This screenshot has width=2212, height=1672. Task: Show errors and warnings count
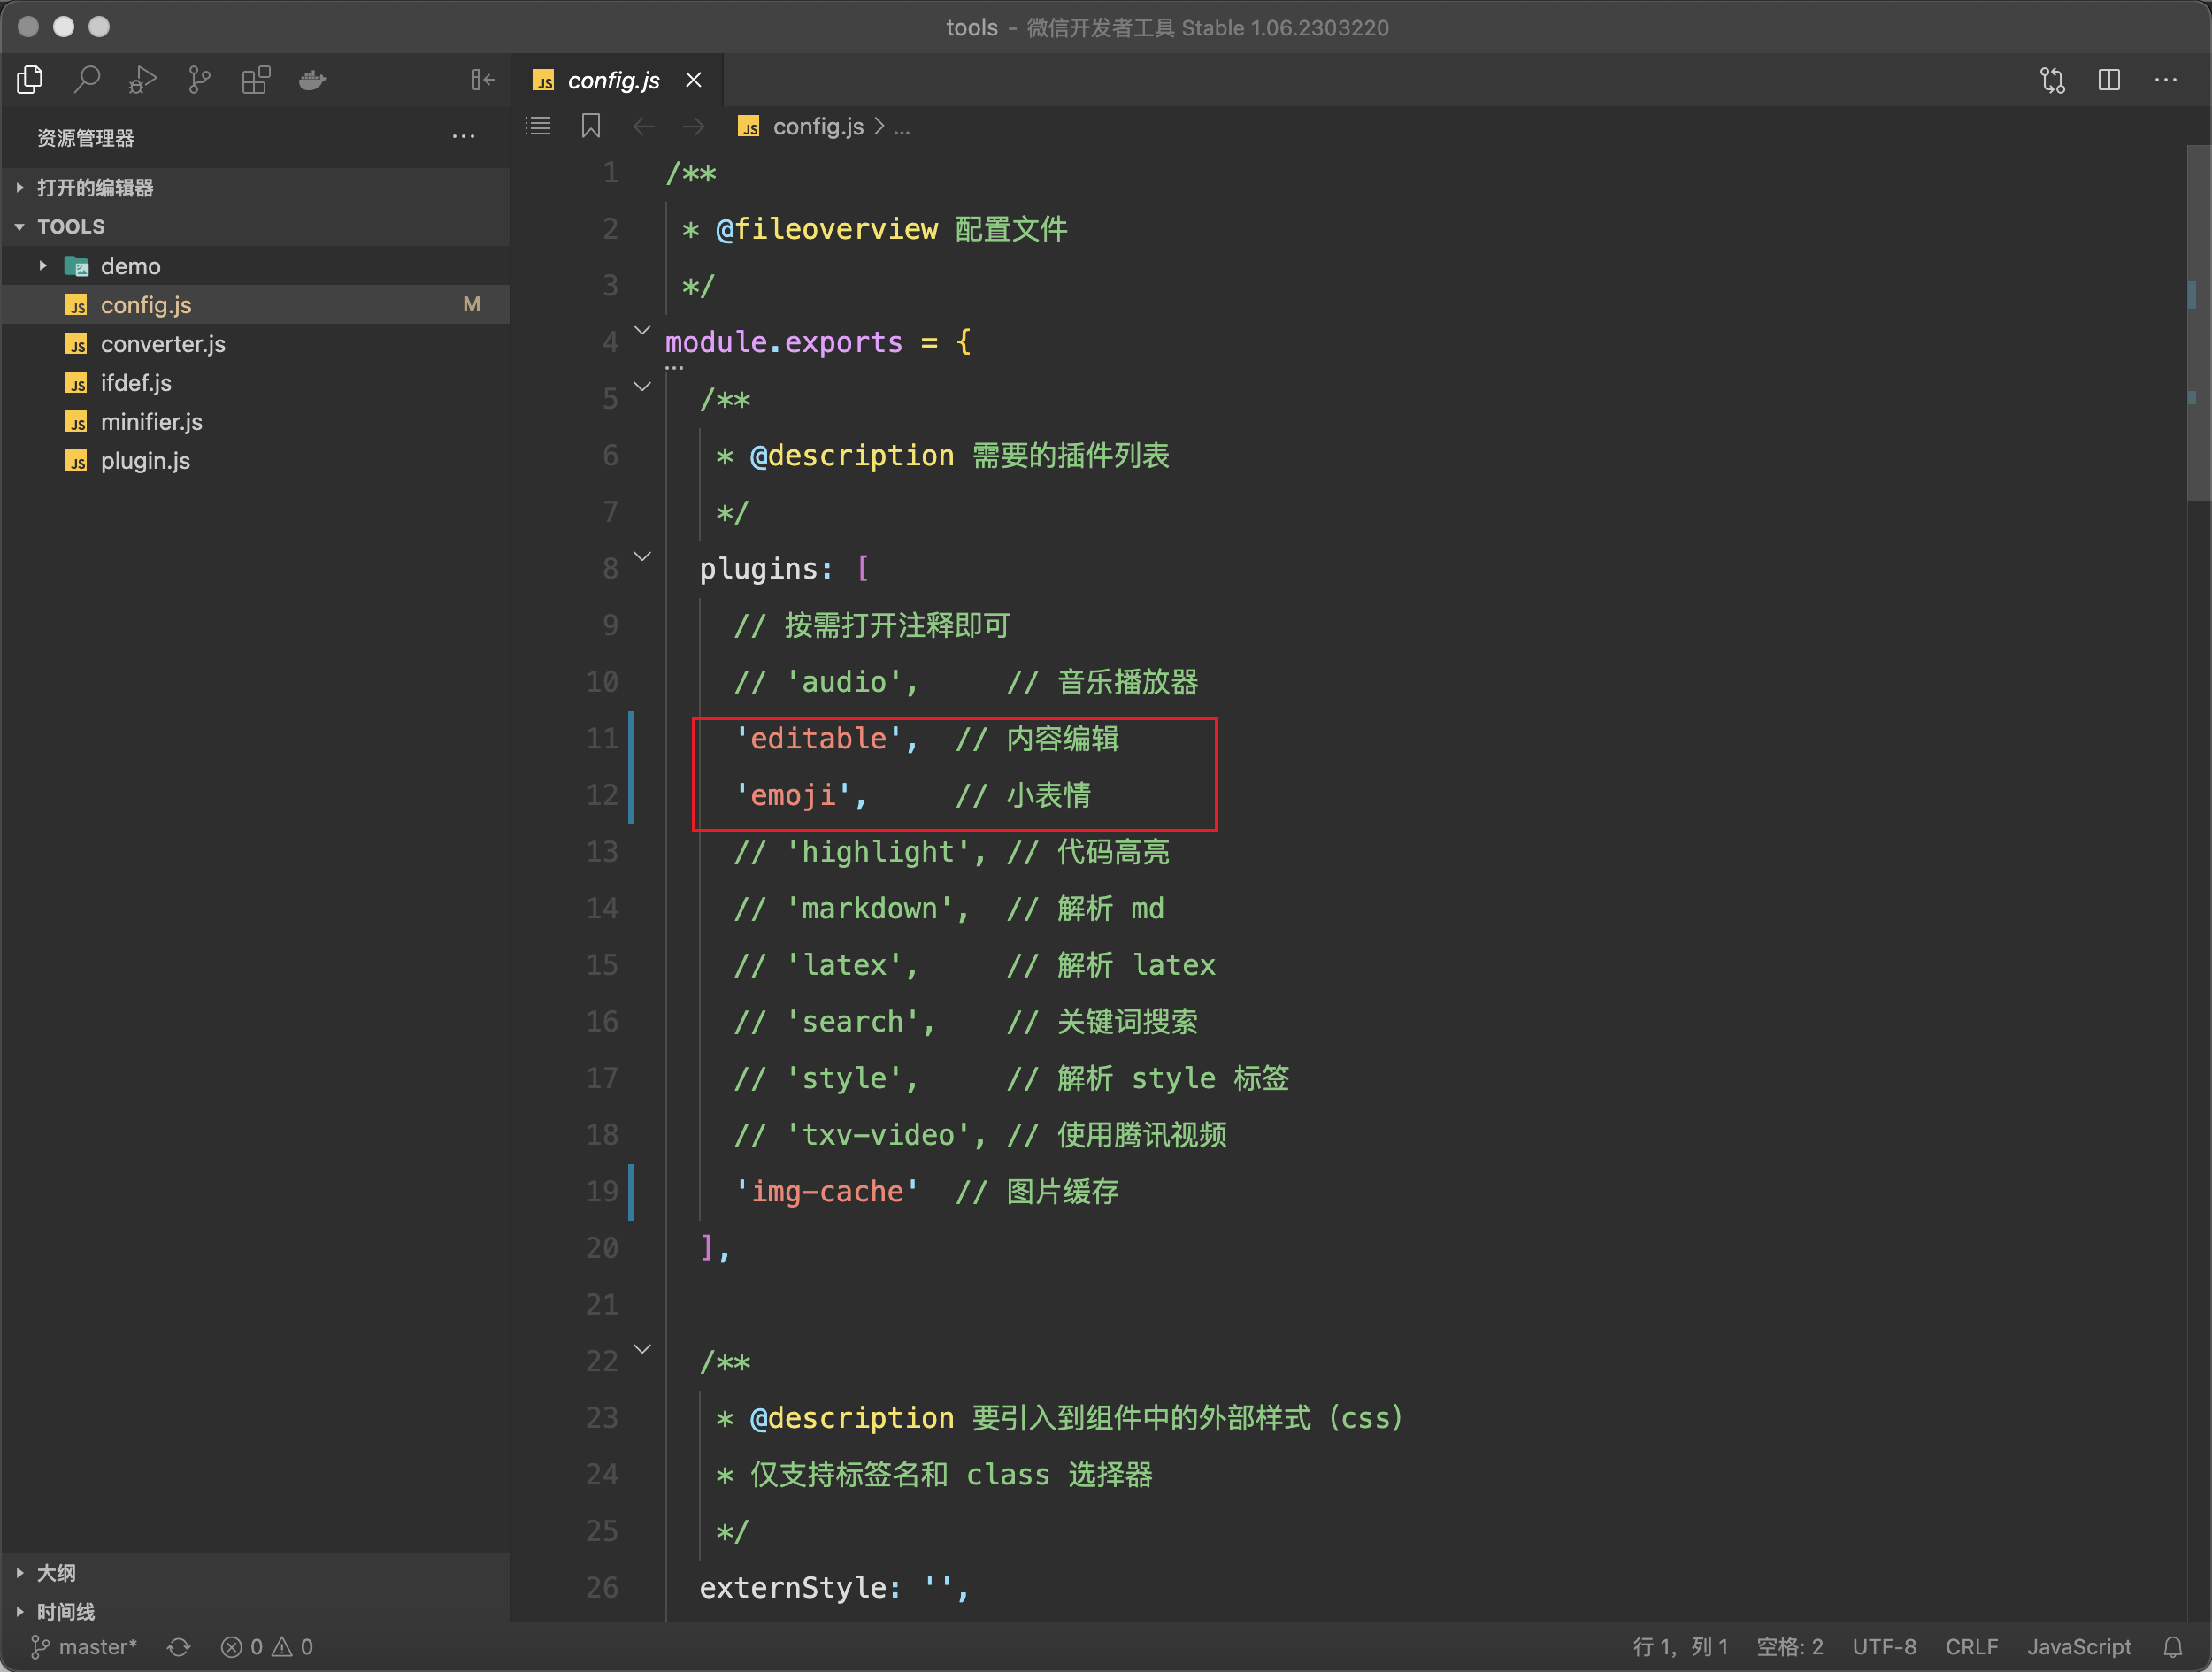267,1647
